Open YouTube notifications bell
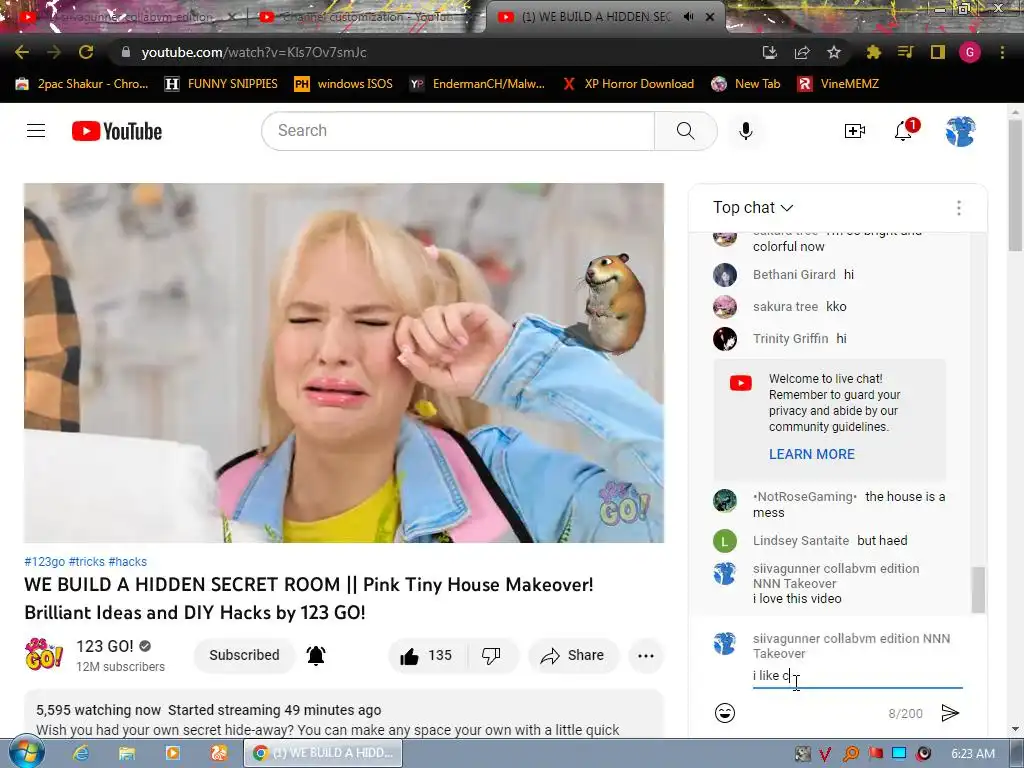Screen dimensions: 1024x768 click(904, 131)
